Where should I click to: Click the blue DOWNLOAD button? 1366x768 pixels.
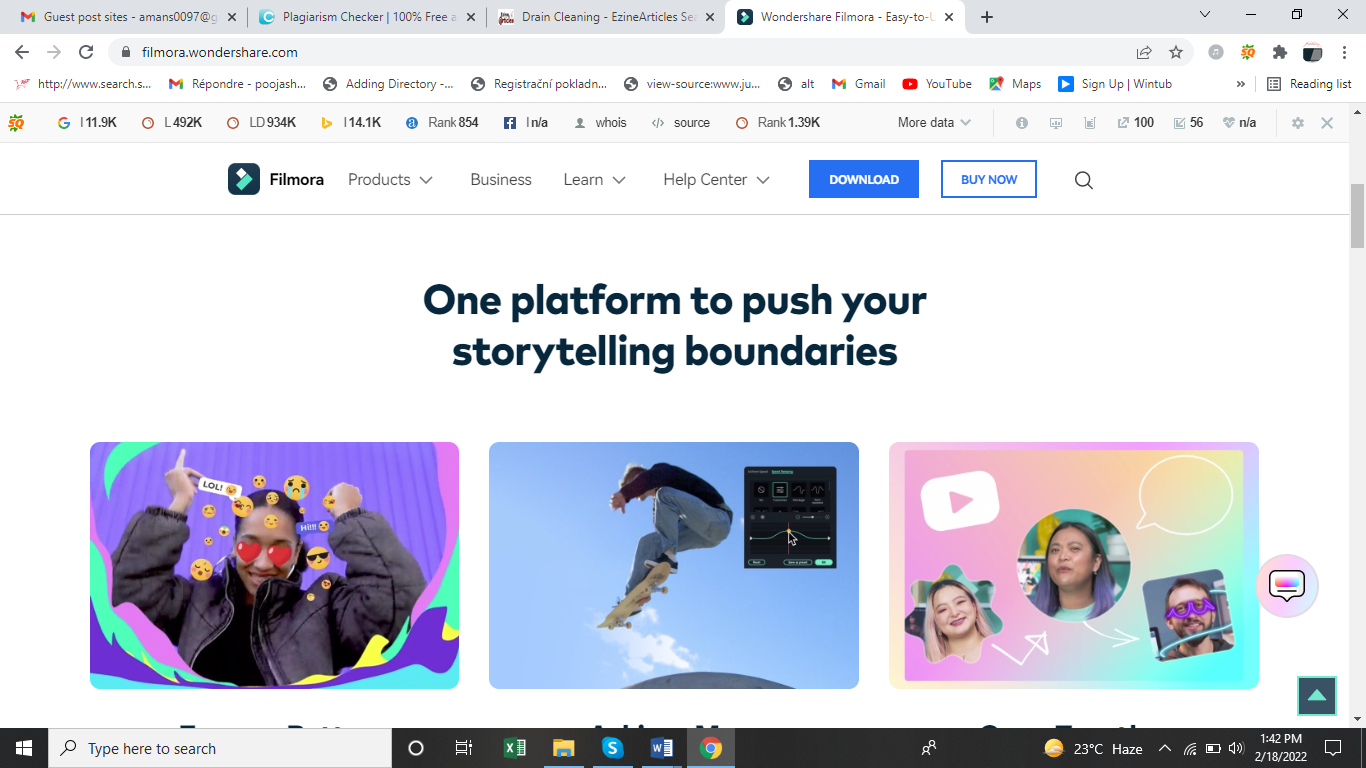point(864,179)
